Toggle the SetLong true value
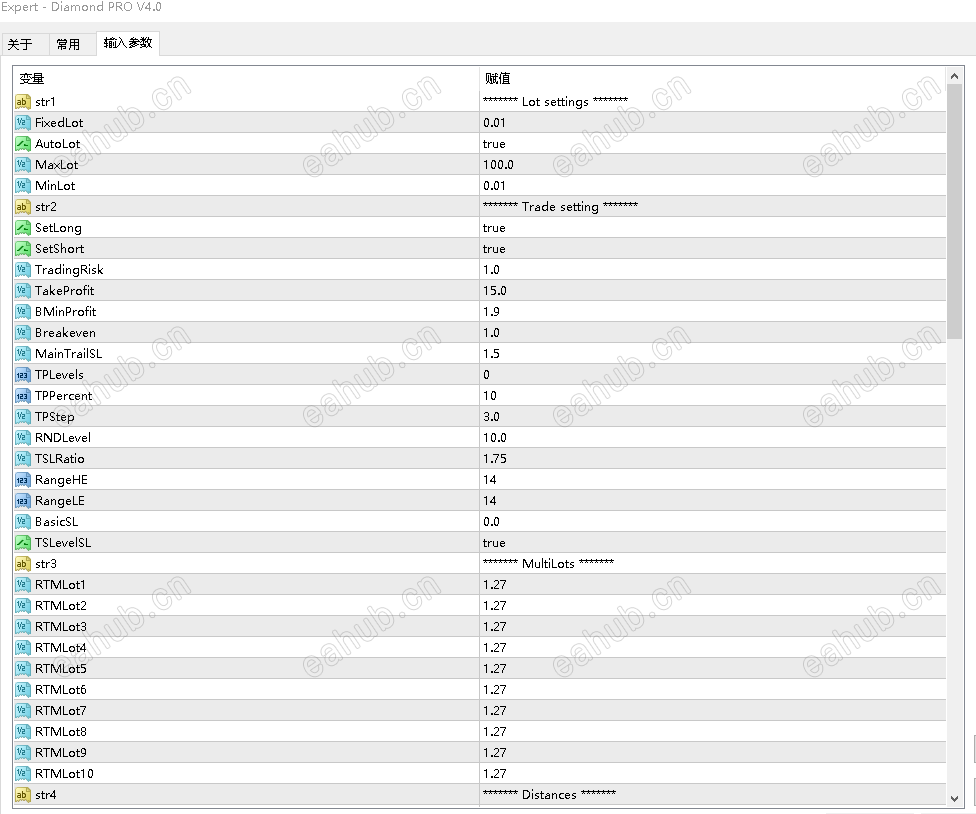Screen dimensions: 976x814 coord(494,228)
